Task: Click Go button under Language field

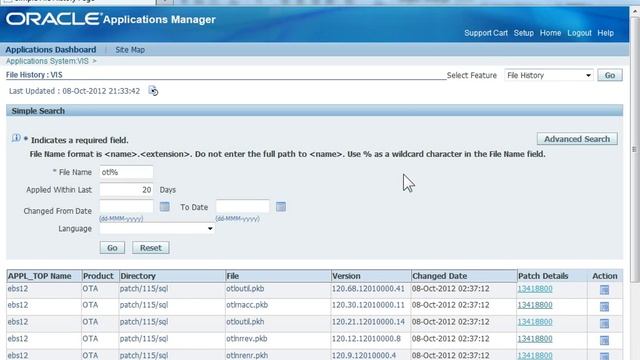Action: [112, 248]
